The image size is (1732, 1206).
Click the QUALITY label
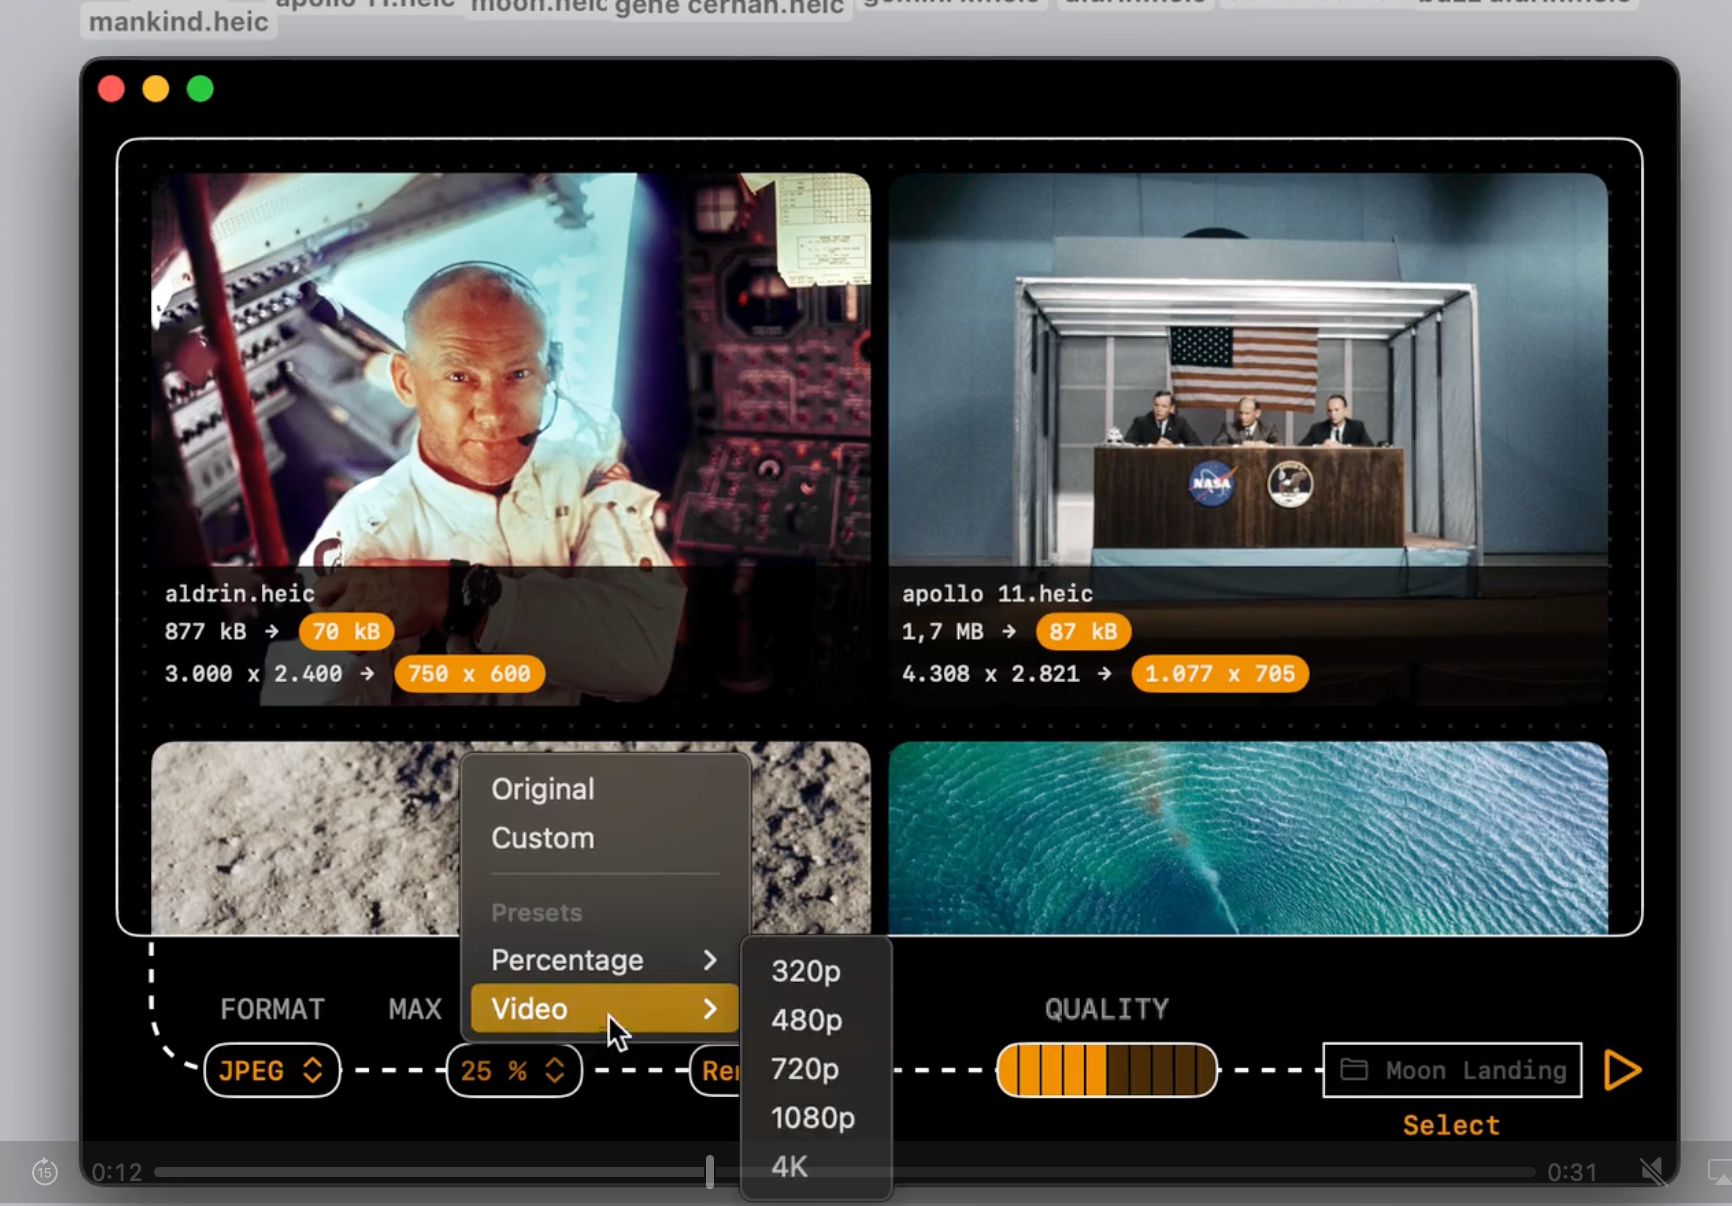pyautogui.click(x=1107, y=1009)
